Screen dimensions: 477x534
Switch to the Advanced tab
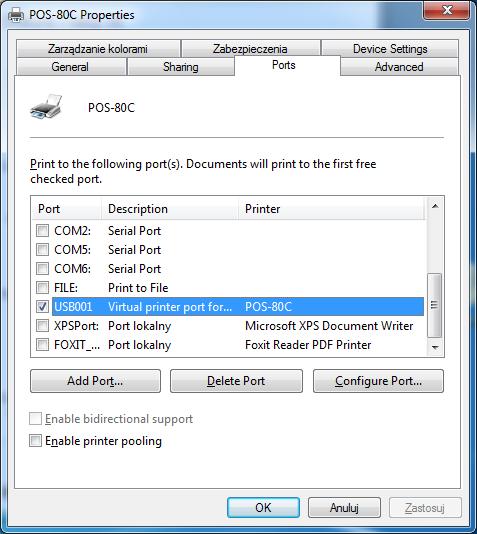tap(399, 67)
